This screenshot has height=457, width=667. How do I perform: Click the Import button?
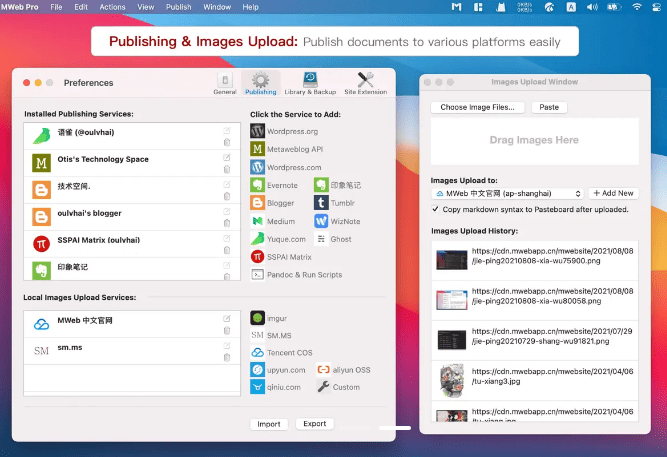(x=269, y=424)
